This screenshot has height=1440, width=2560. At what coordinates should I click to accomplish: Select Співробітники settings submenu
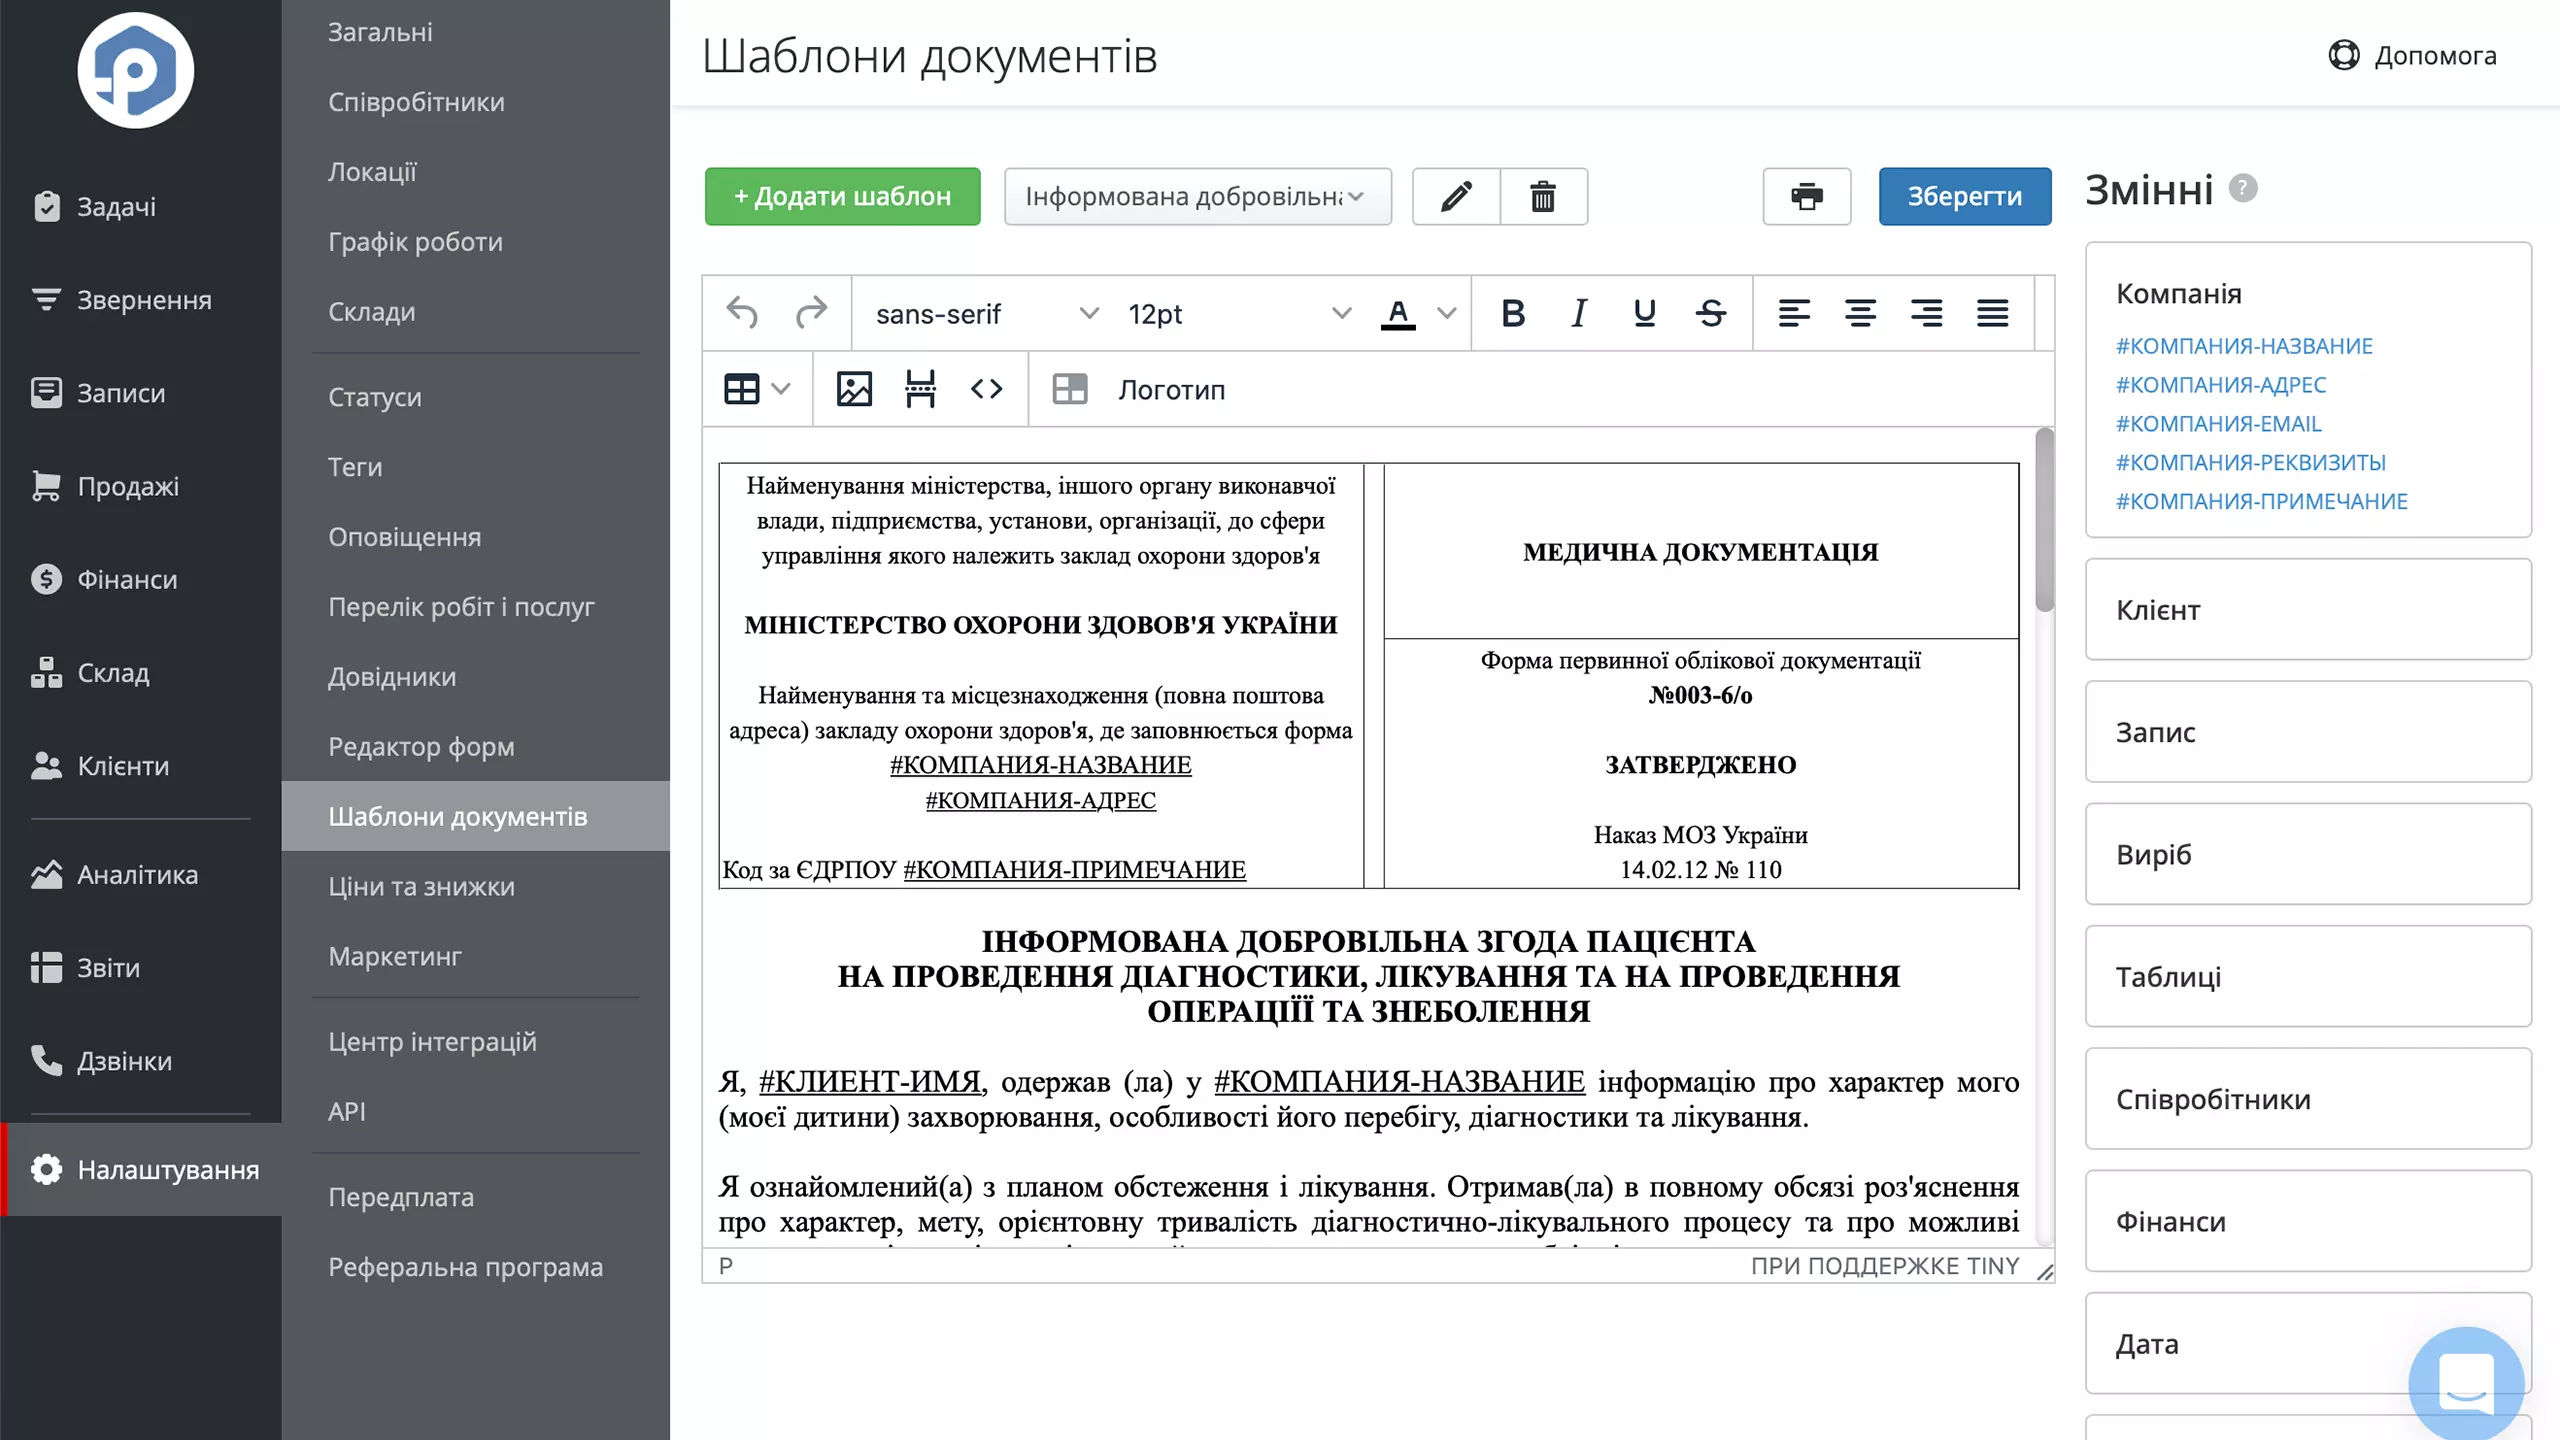[476, 102]
